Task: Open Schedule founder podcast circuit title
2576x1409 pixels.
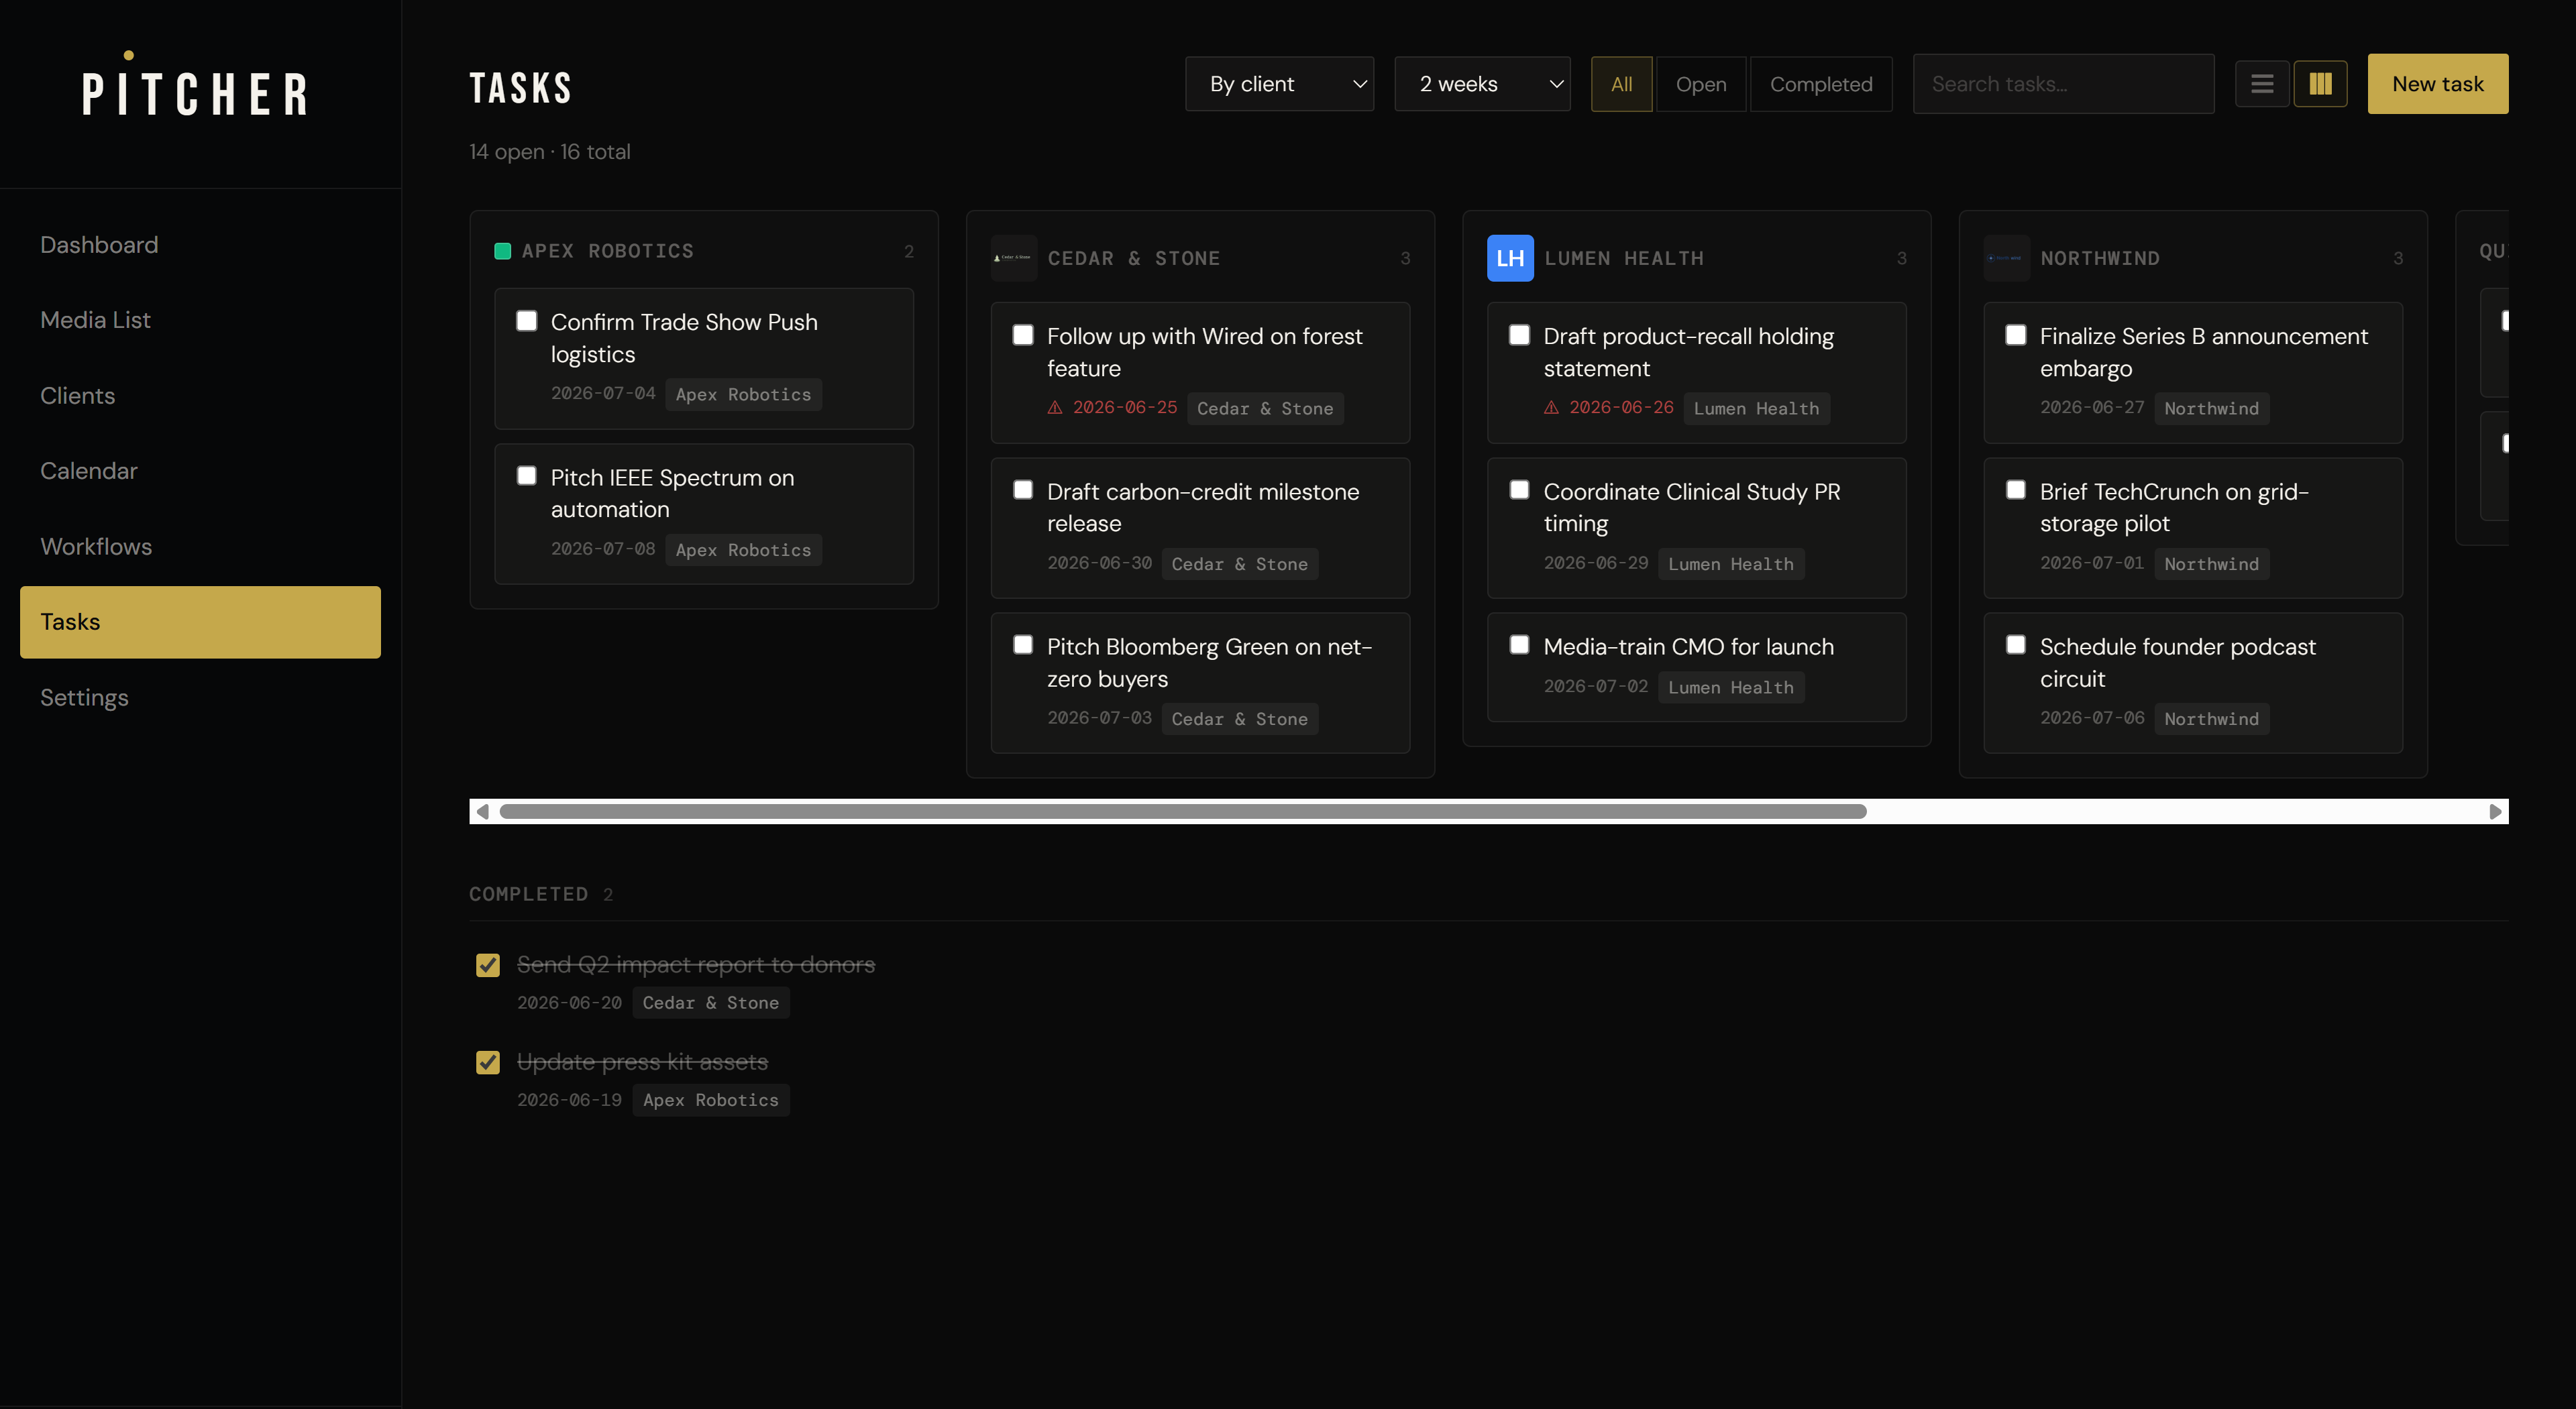Action: click(2177, 662)
